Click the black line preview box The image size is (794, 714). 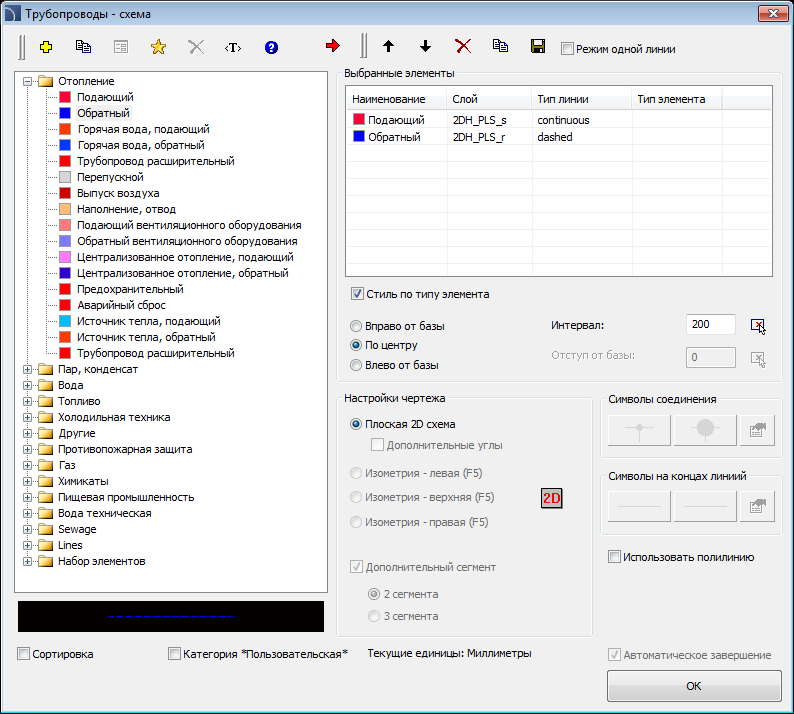pos(171,617)
